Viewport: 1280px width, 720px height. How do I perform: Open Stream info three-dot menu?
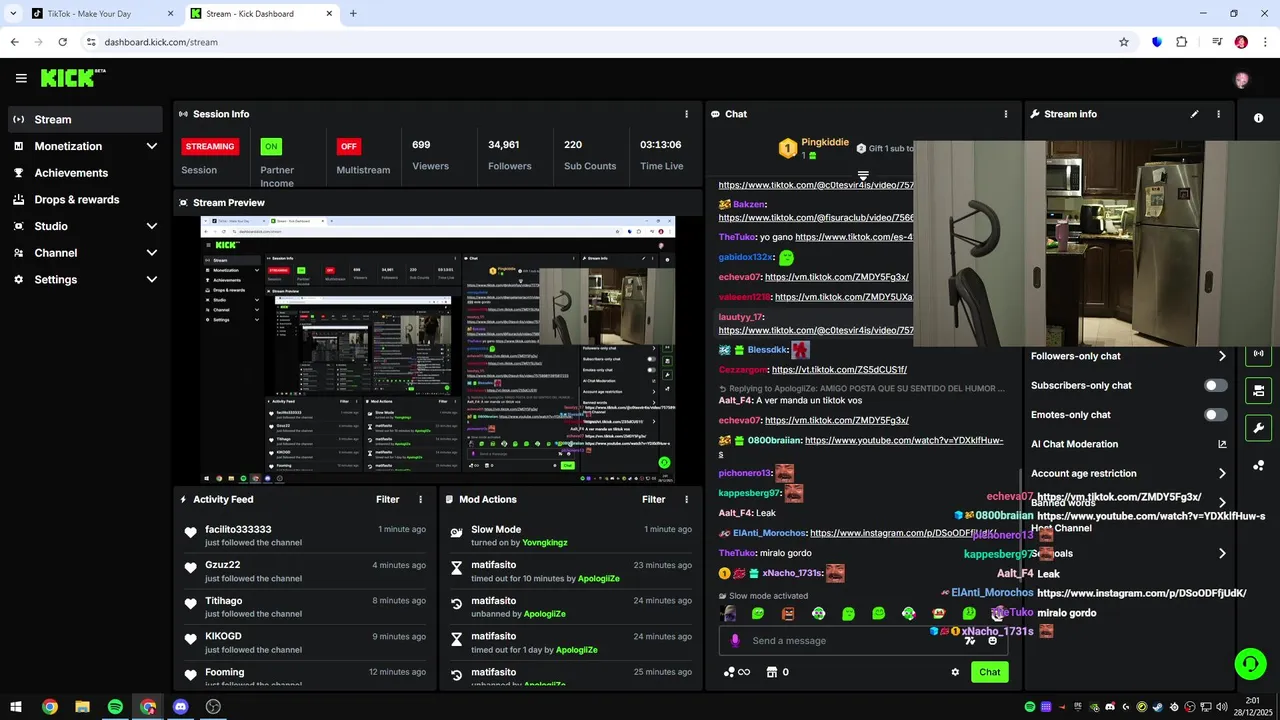(1218, 114)
